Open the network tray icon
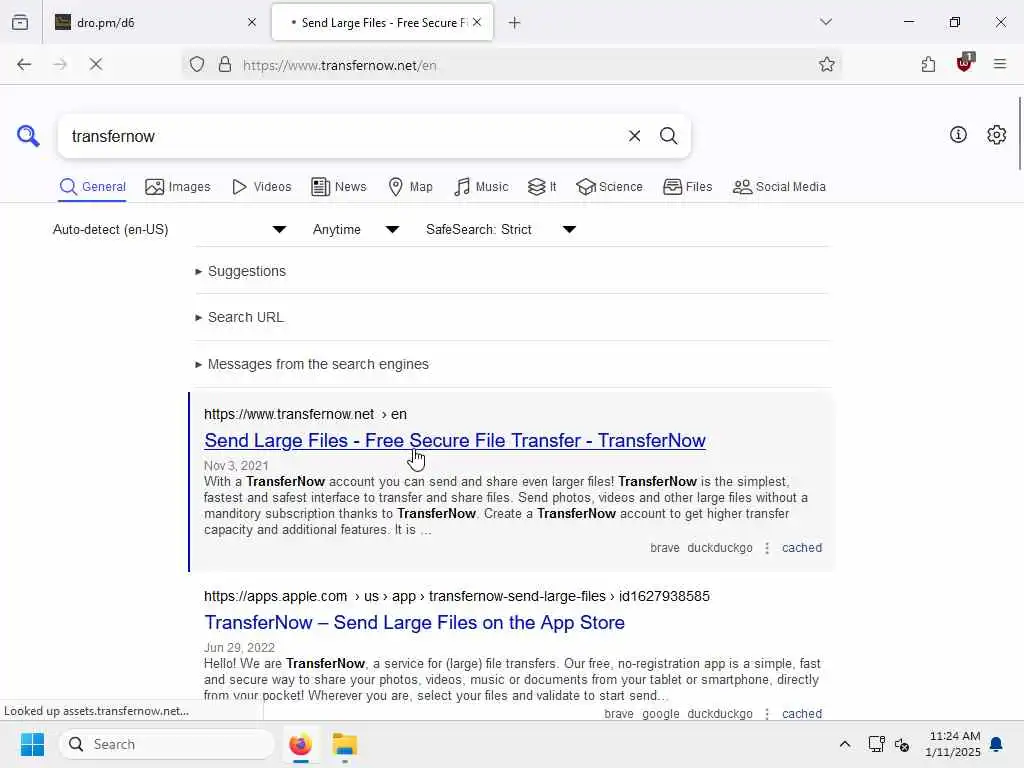 876,744
